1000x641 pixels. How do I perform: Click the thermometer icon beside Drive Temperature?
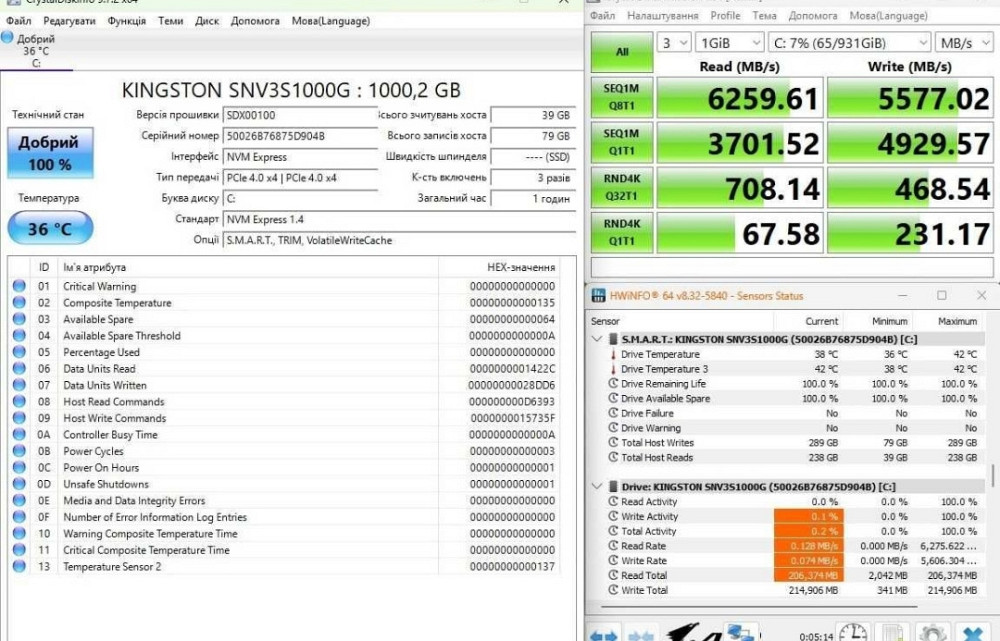612,353
